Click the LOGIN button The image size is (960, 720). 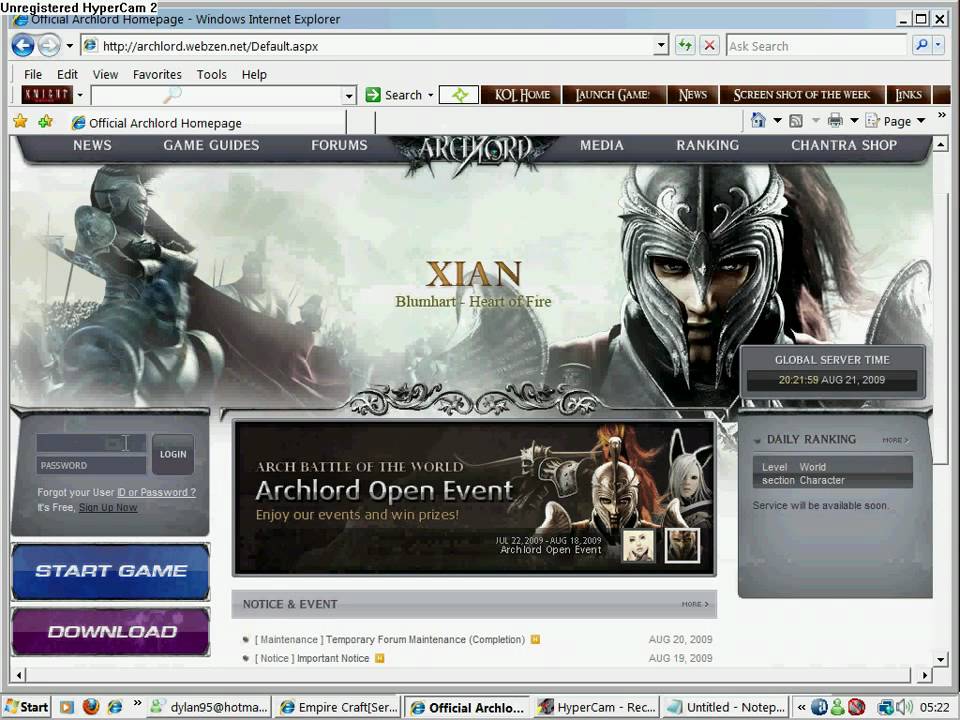pyautogui.click(x=173, y=454)
